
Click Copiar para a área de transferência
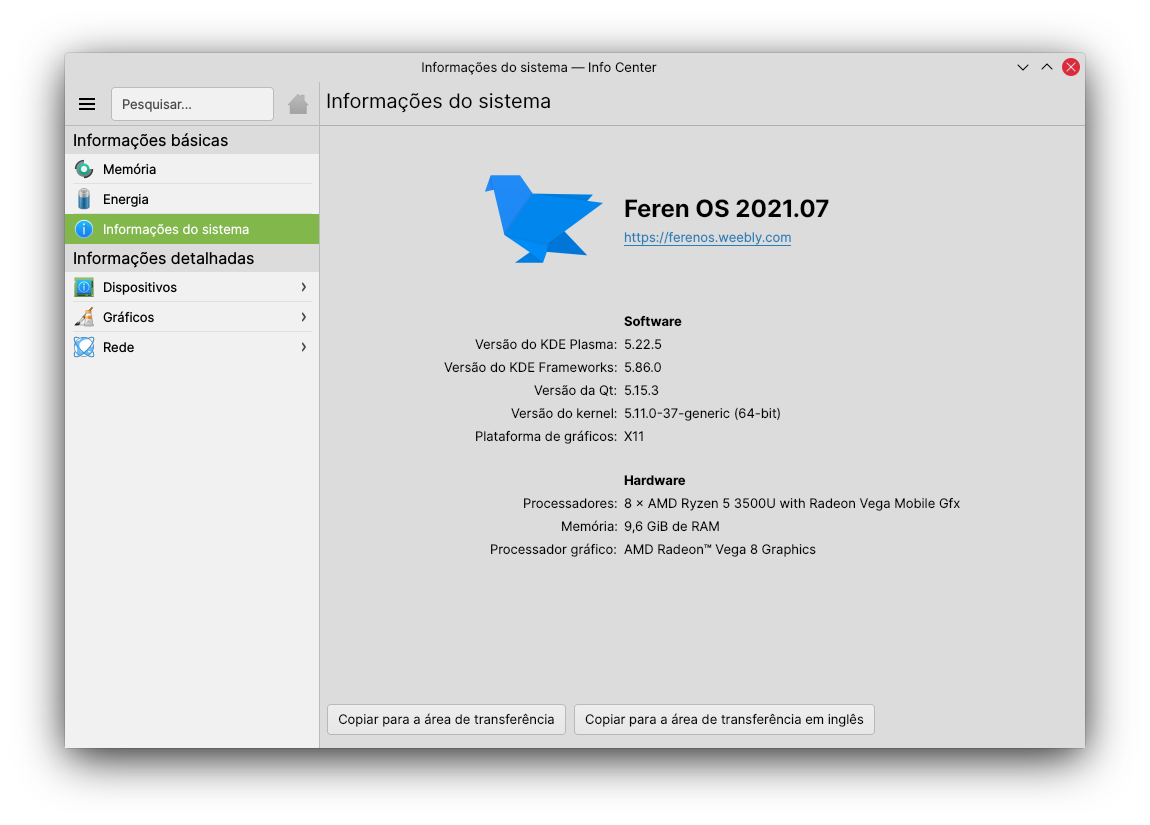tap(446, 719)
